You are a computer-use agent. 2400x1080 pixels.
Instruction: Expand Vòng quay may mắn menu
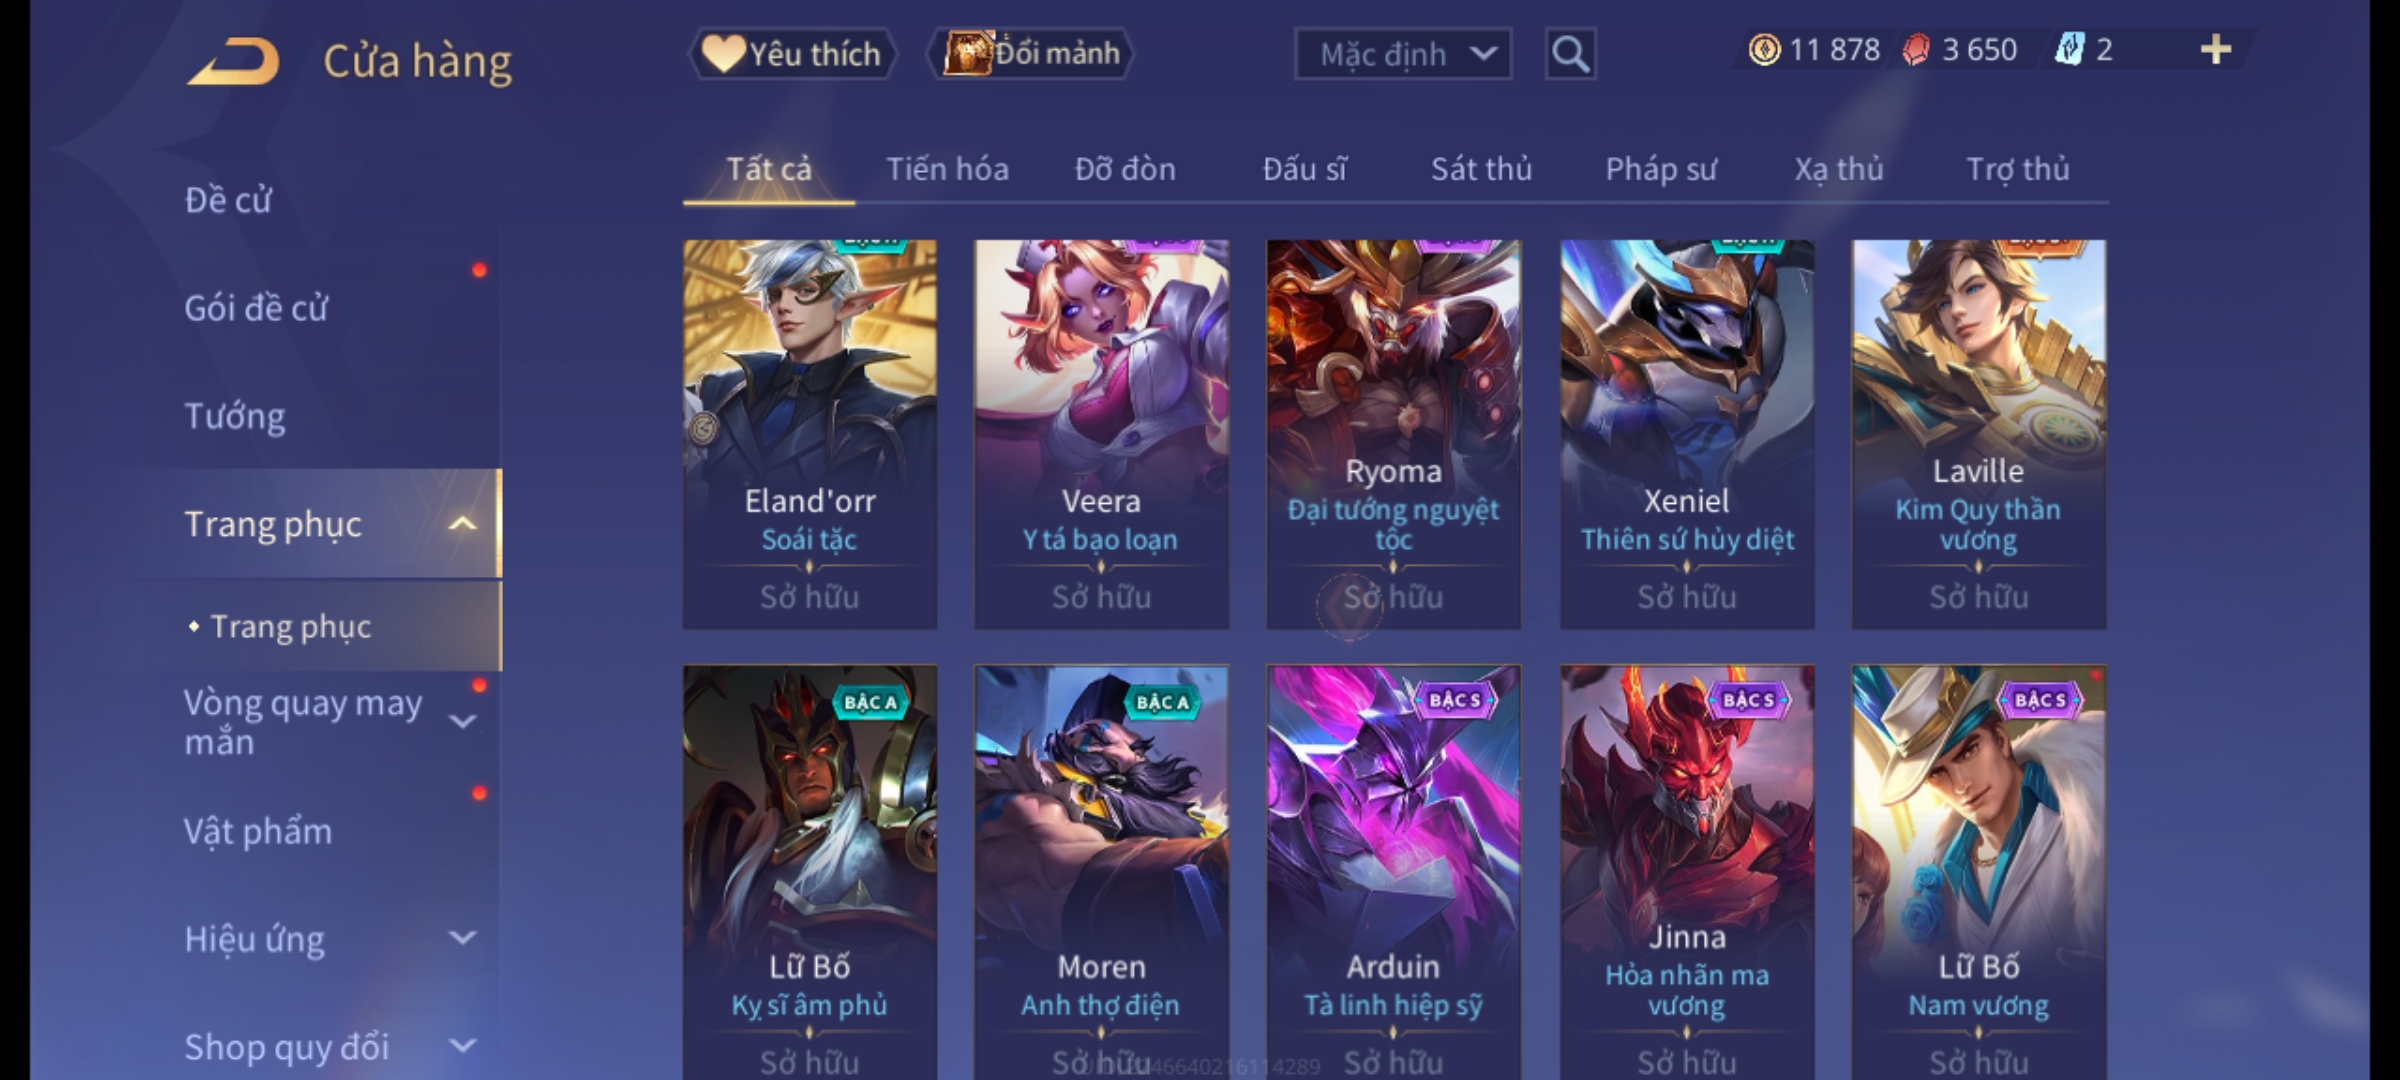tap(462, 722)
